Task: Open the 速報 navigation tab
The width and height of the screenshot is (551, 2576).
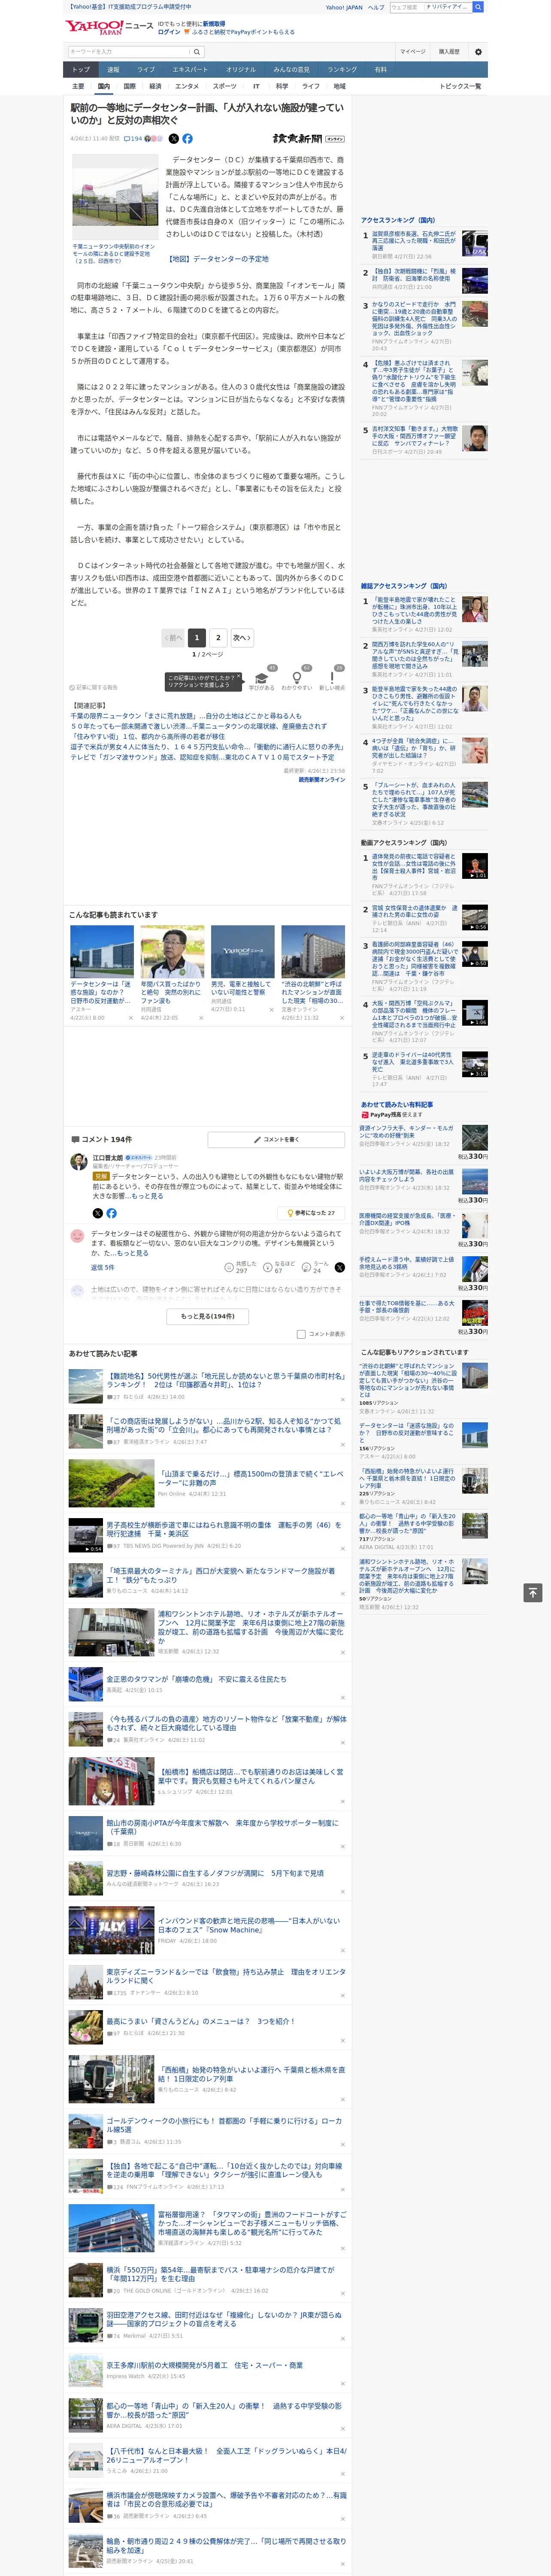Action: tap(113, 70)
